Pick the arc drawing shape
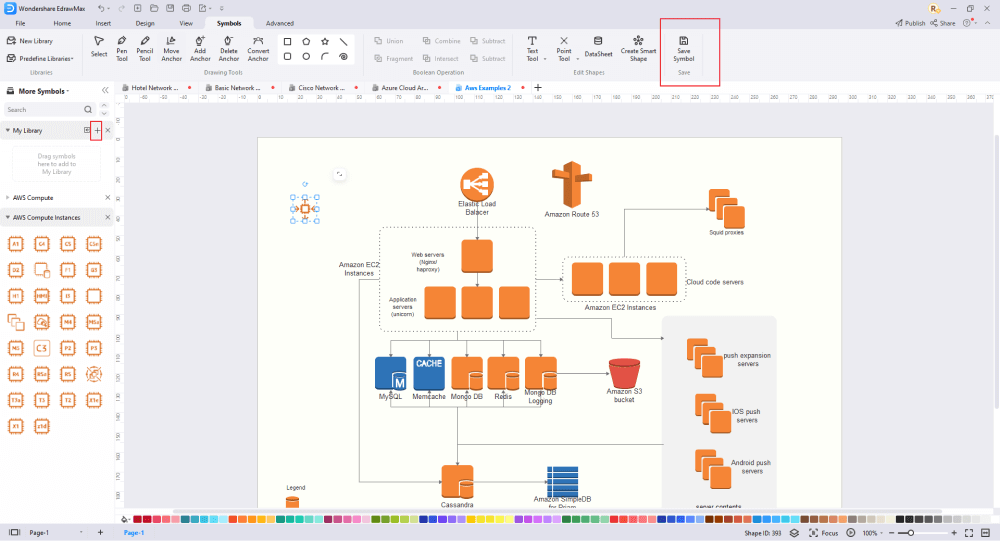 click(x=325, y=56)
